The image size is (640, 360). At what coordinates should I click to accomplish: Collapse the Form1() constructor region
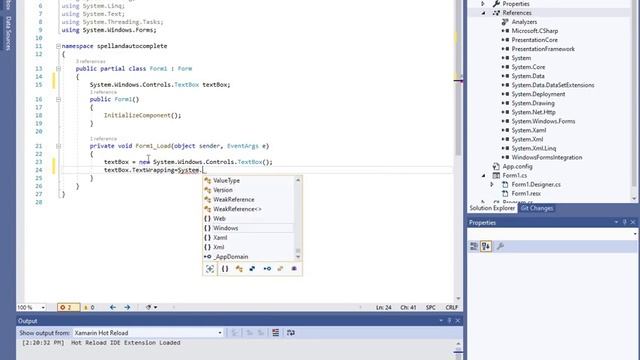[58, 99]
